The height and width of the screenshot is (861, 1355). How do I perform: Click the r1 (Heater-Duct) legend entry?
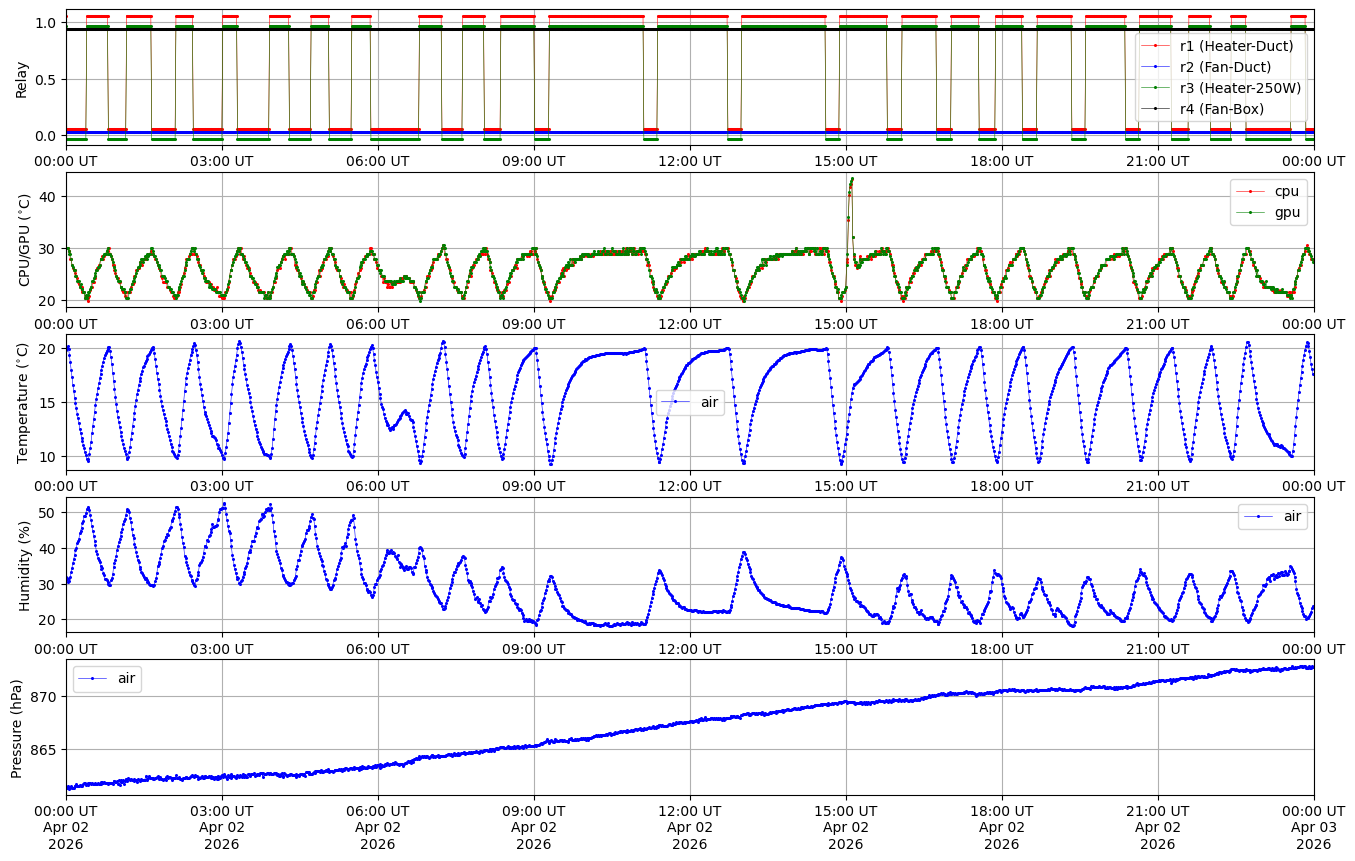(x=1236, y=46)
